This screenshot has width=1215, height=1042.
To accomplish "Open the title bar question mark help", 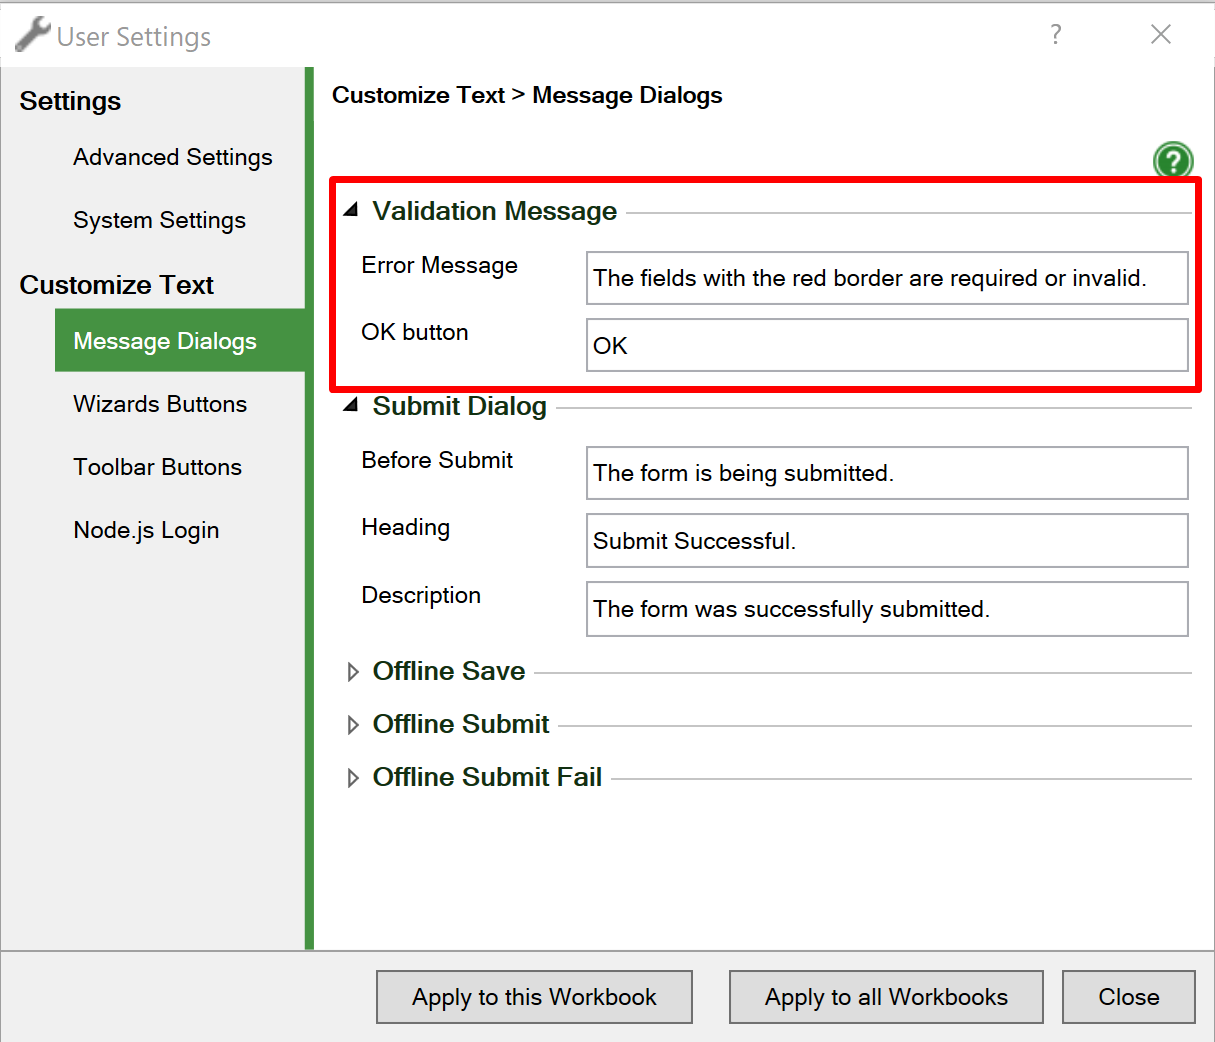I will coord(1056,35).
